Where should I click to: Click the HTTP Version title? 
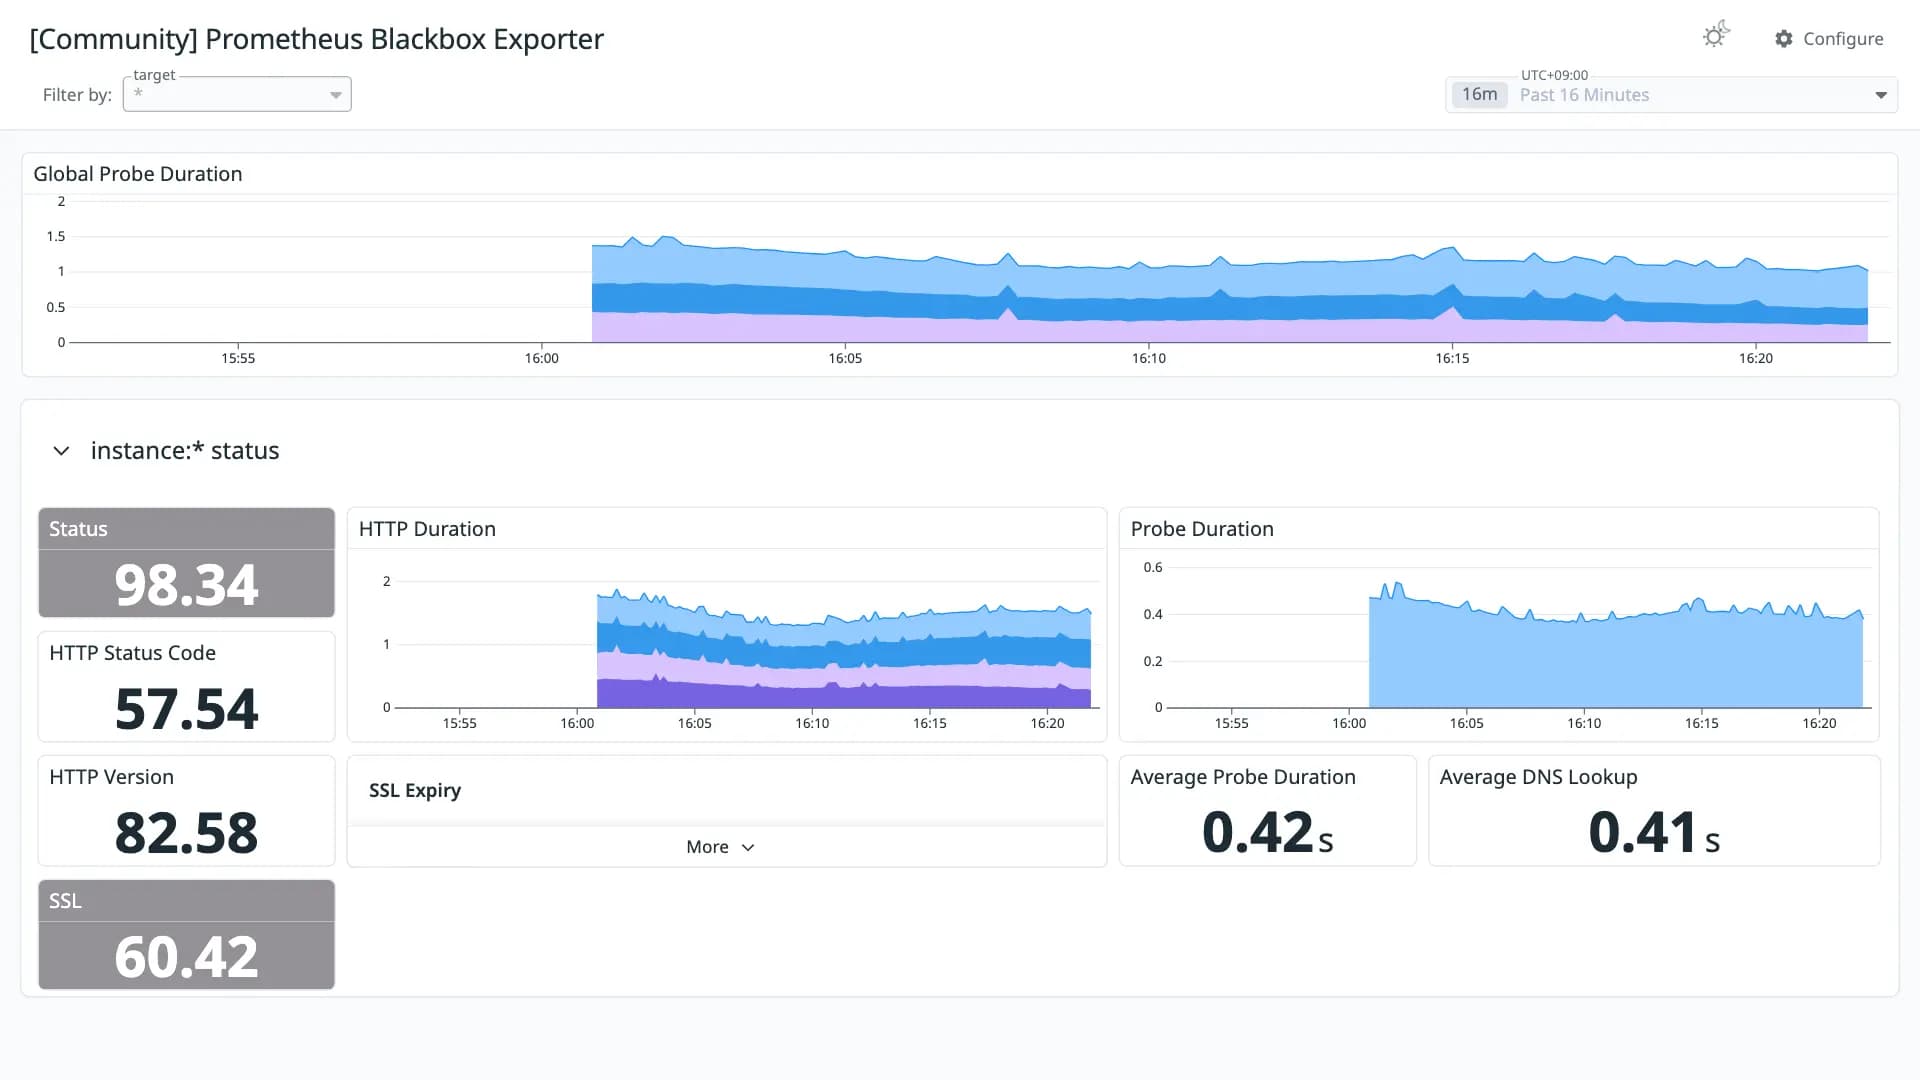click(111, 777)
